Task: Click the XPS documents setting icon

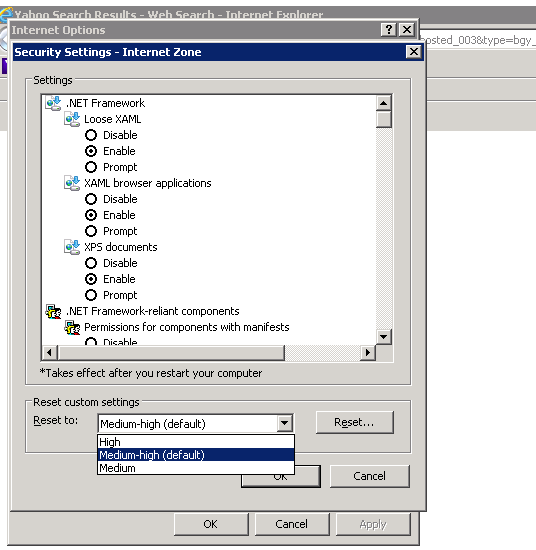Action: coord(72,247)
